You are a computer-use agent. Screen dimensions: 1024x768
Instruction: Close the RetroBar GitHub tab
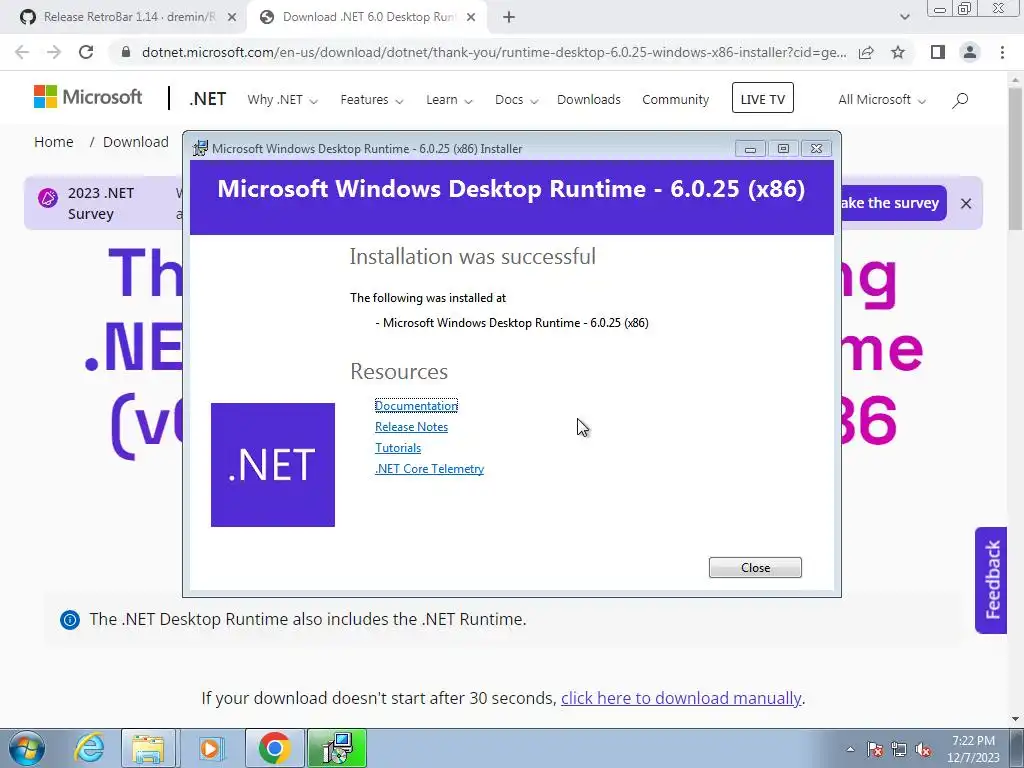231,17
